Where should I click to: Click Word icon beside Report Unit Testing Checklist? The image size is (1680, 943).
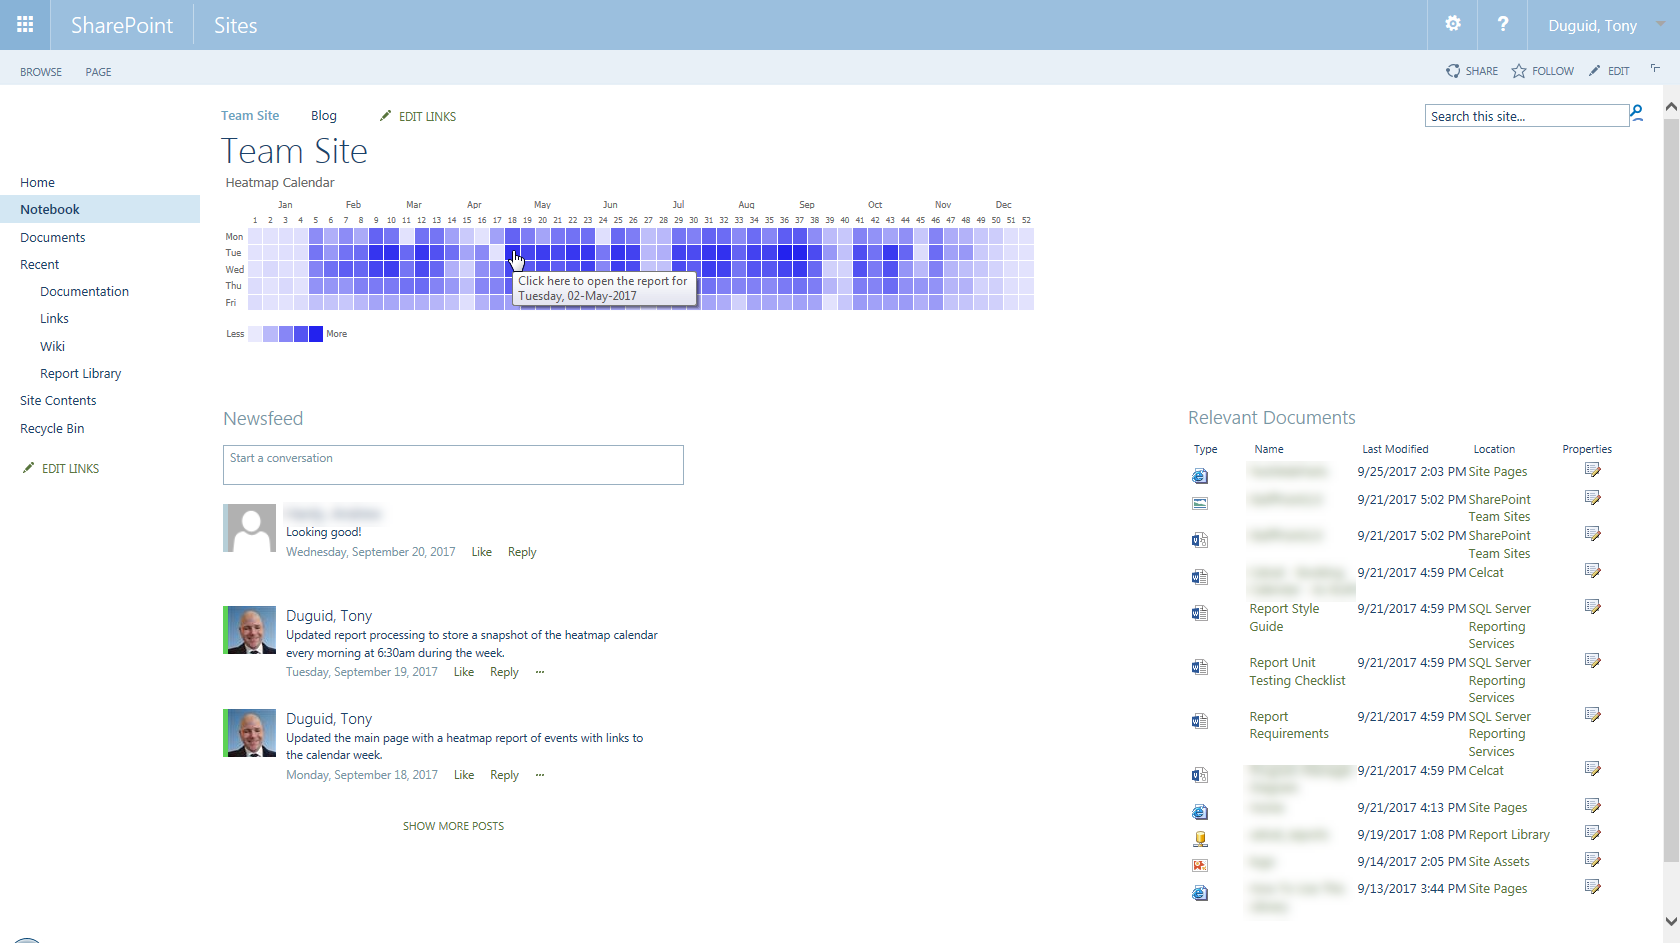click(x=1200, y=667)
